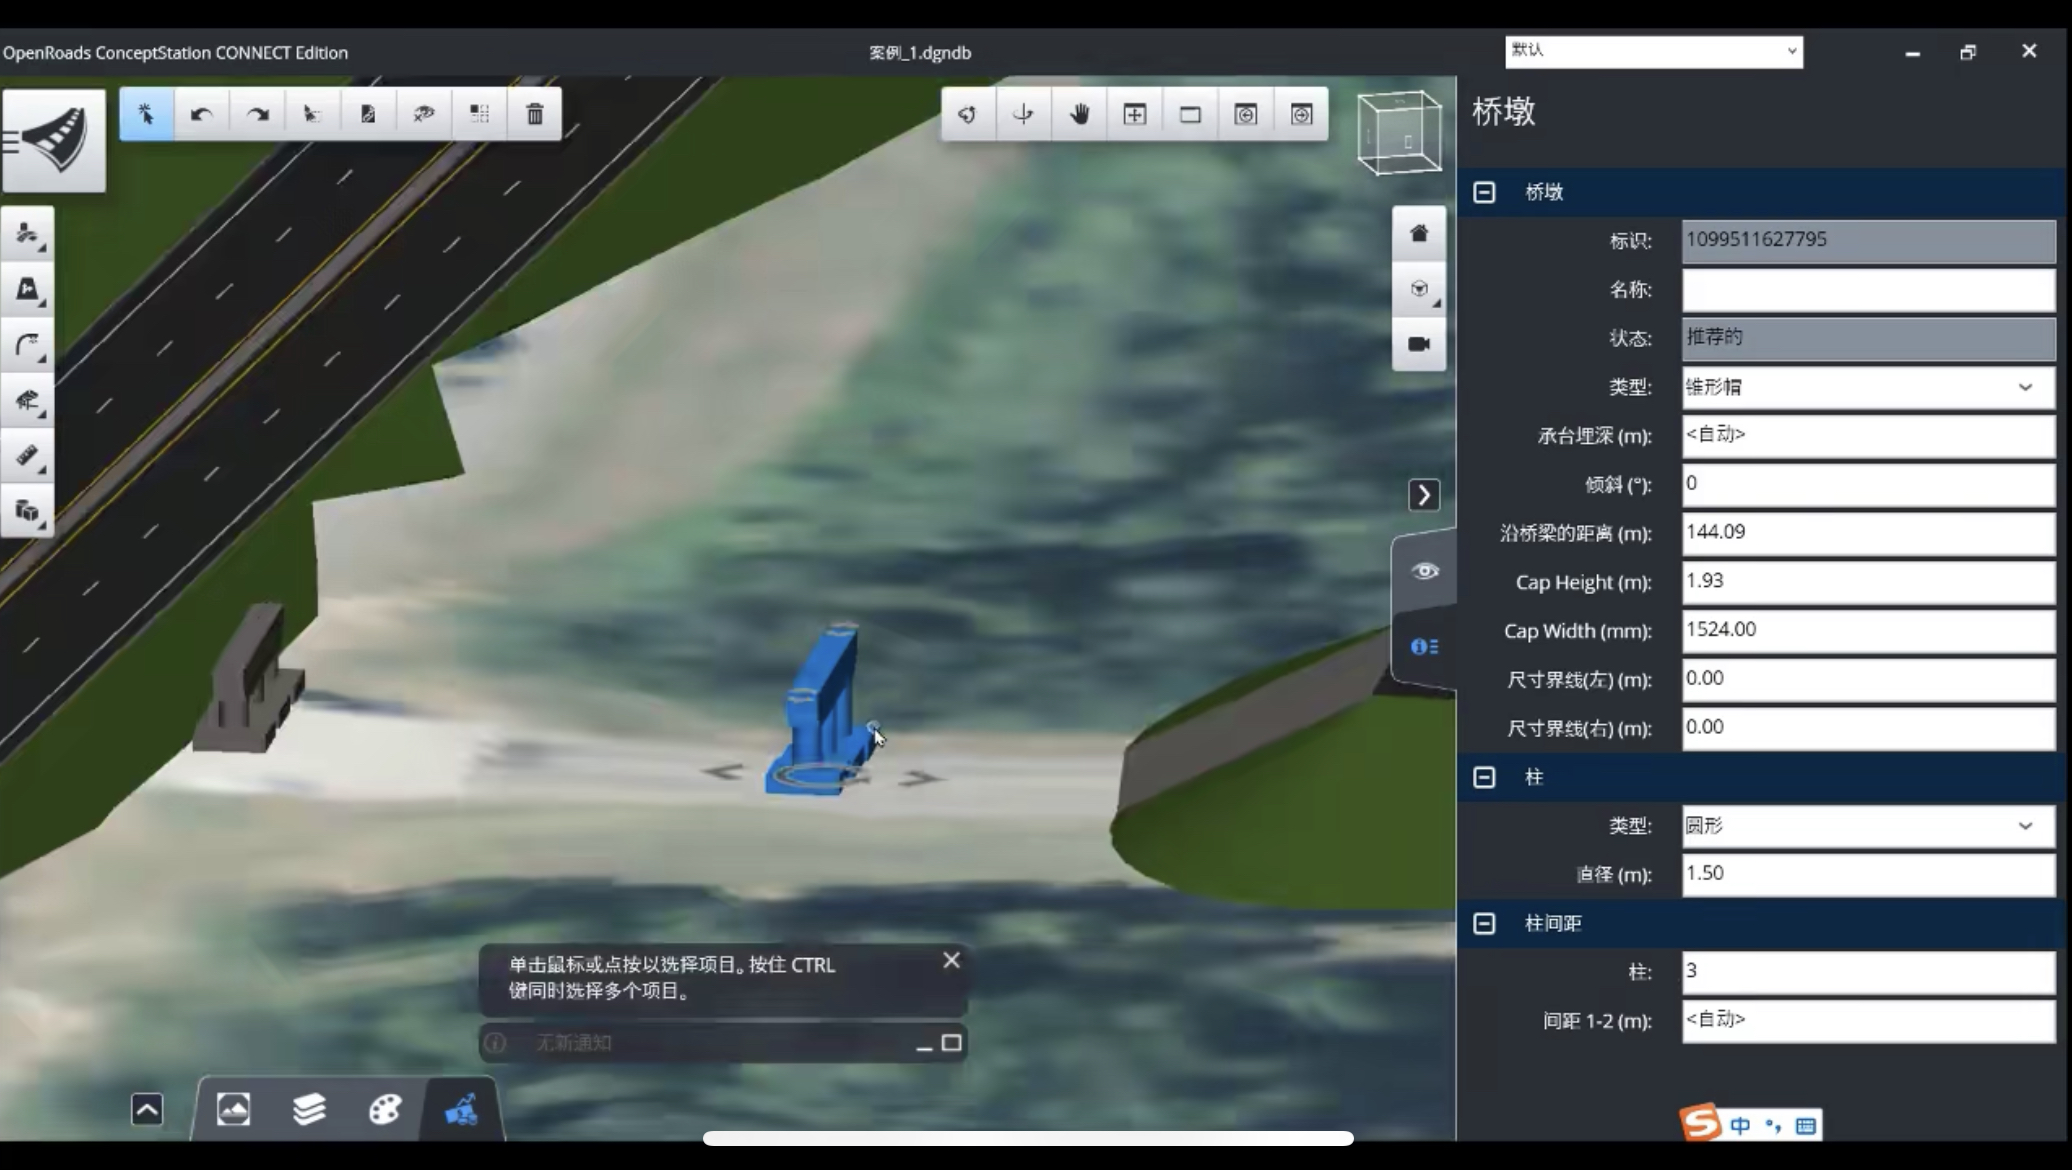Screen dimensions: 2072x1170
Task: Select the ruler measurement tool in left sidebar
Action: 27,456
